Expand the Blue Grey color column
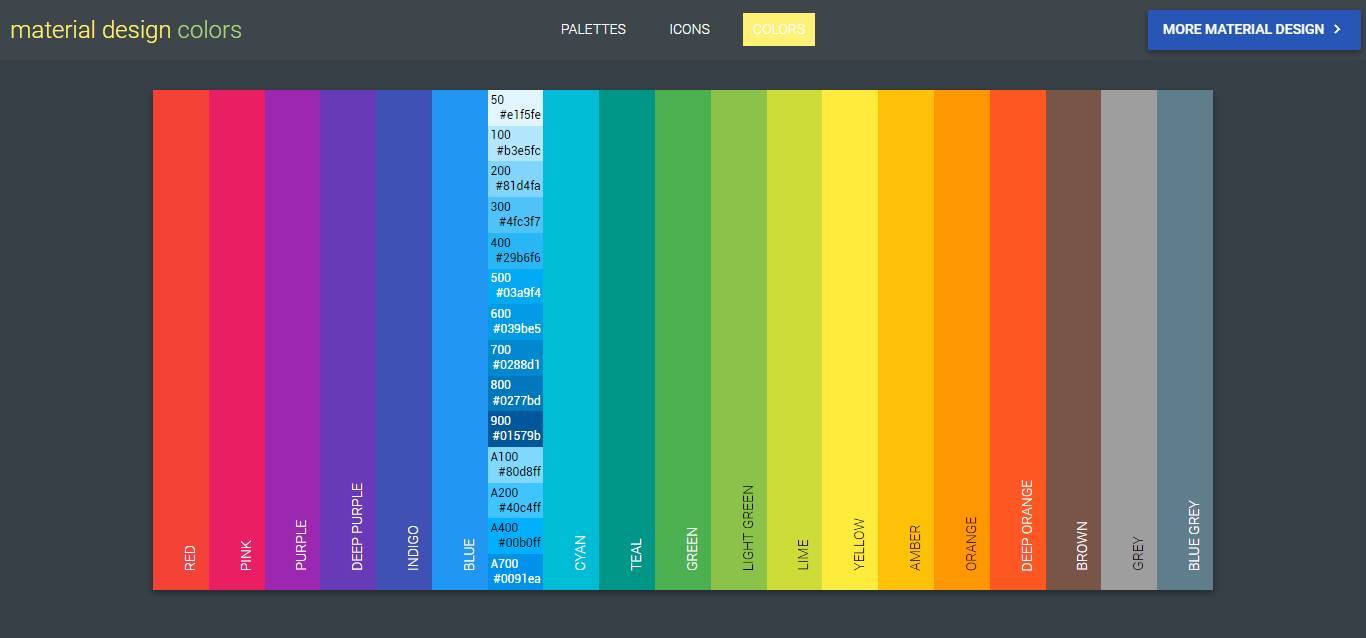Image resolution: width=1366 pixels, height=638 pixels. 1184,340
